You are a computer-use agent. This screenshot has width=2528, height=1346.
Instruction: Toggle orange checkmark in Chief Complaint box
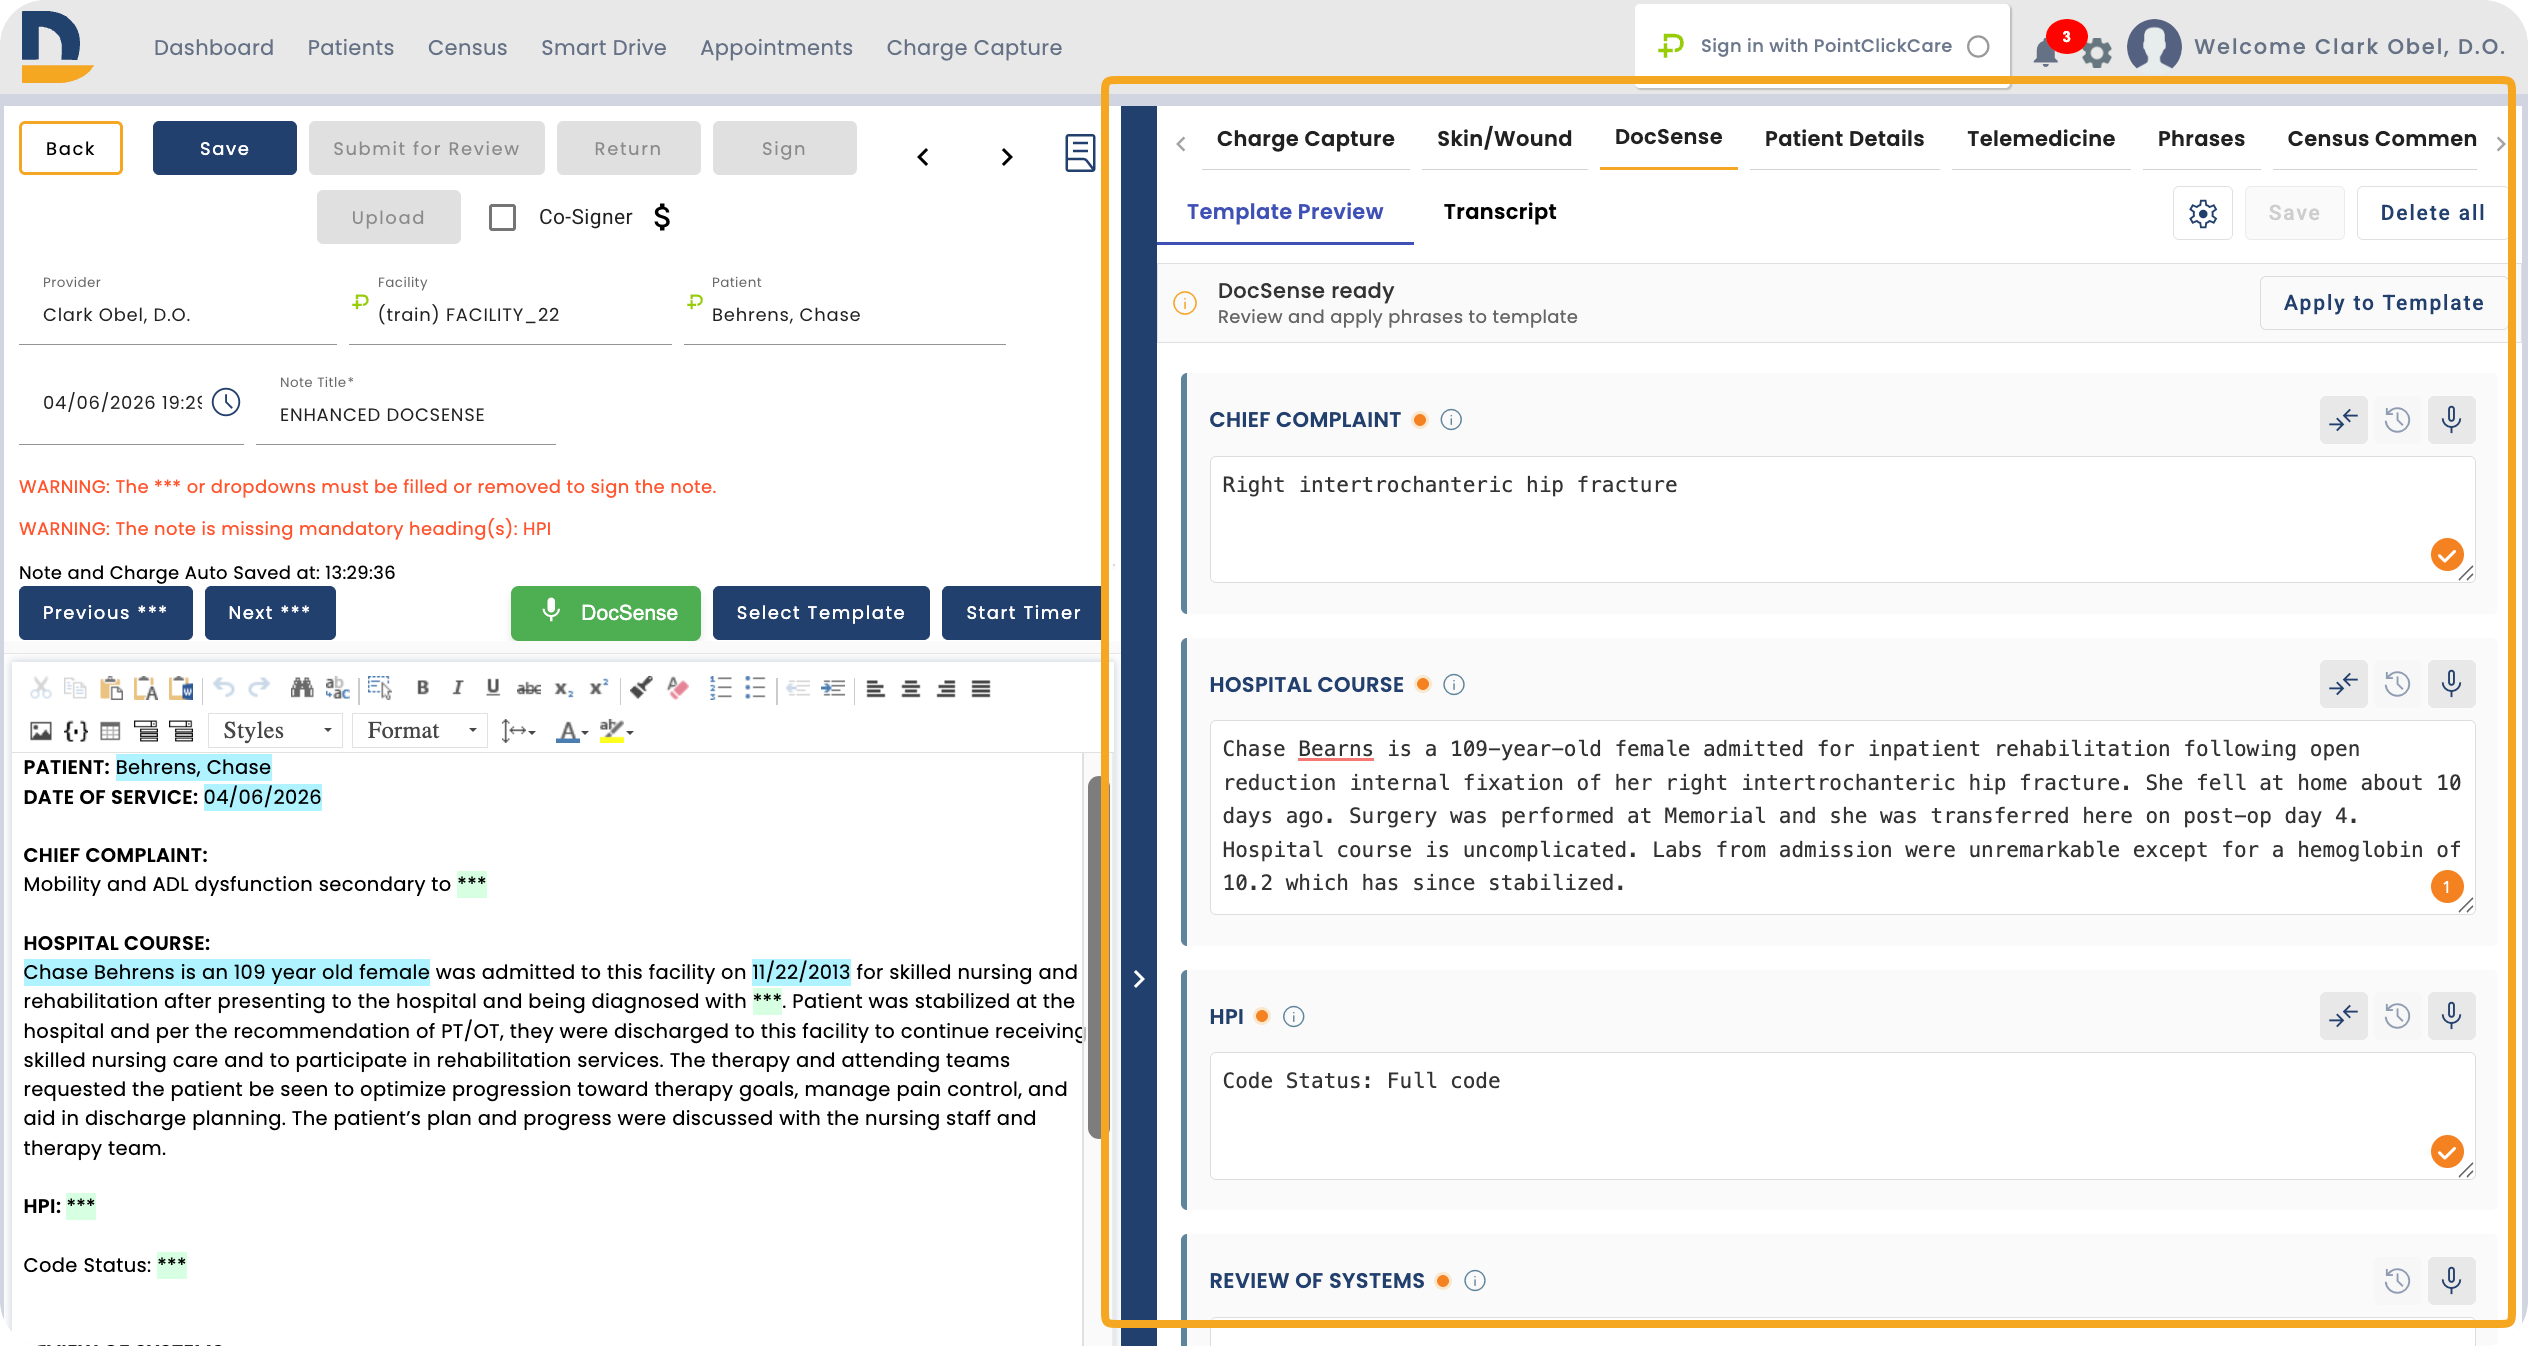tap(2447, 554)
